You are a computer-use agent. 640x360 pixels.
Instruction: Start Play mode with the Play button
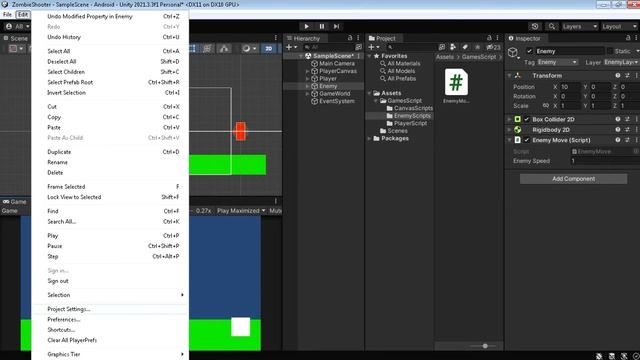[306, 27]
